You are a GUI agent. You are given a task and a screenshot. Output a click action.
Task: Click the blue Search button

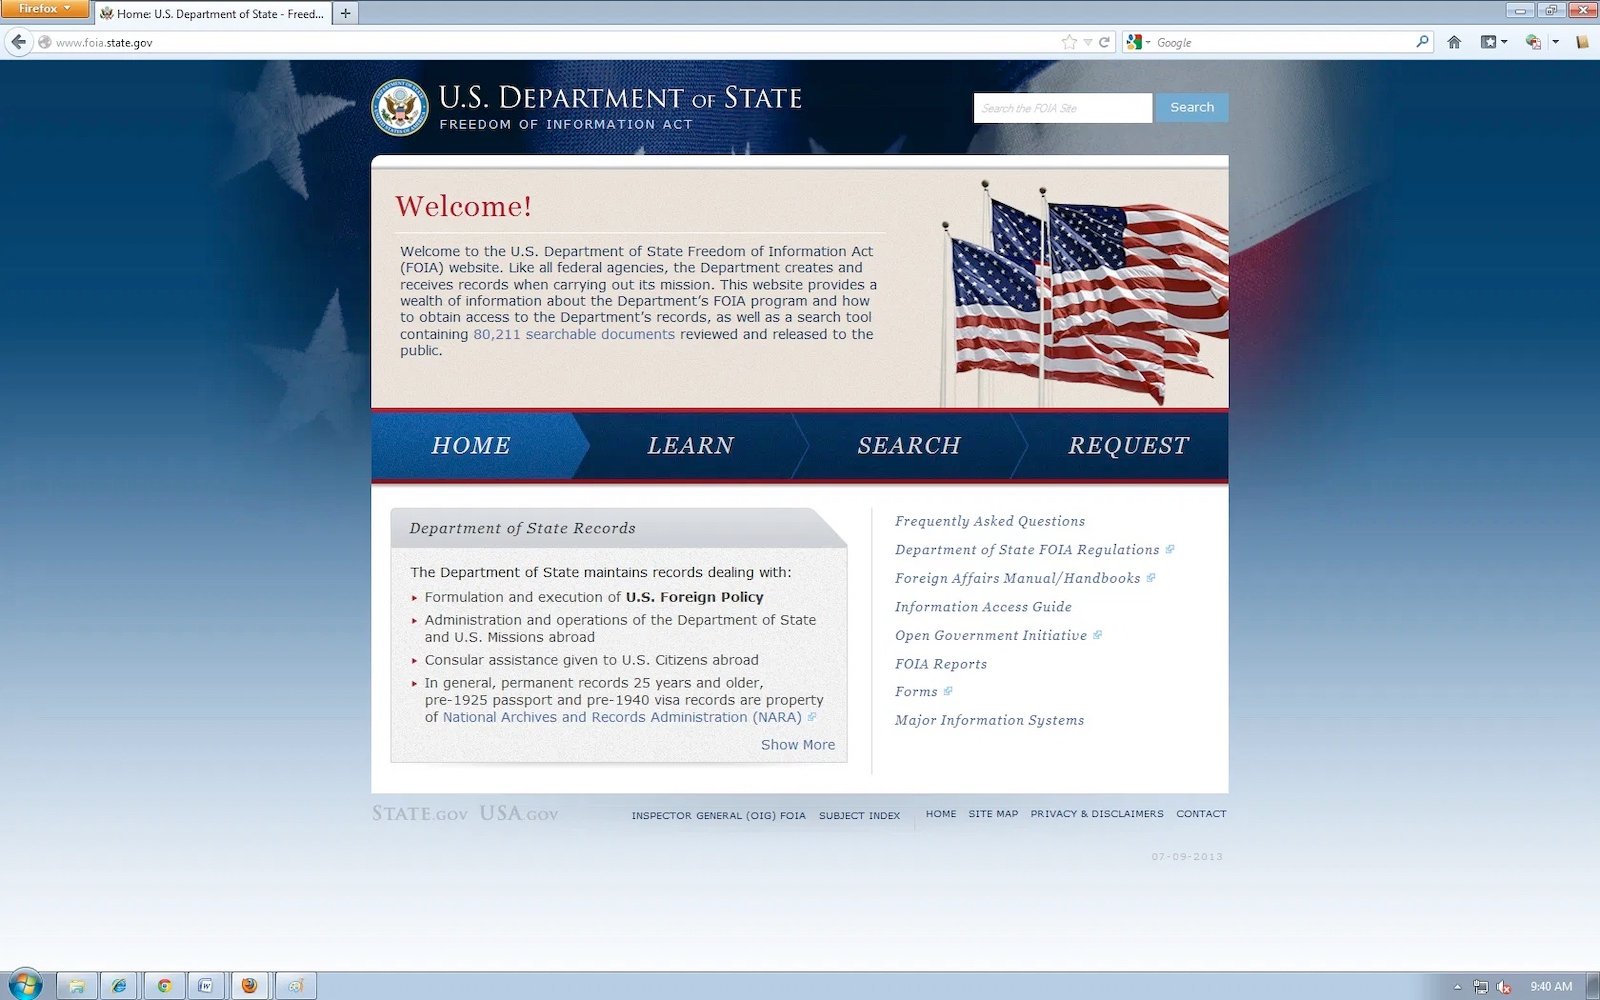coord(1192,107)
